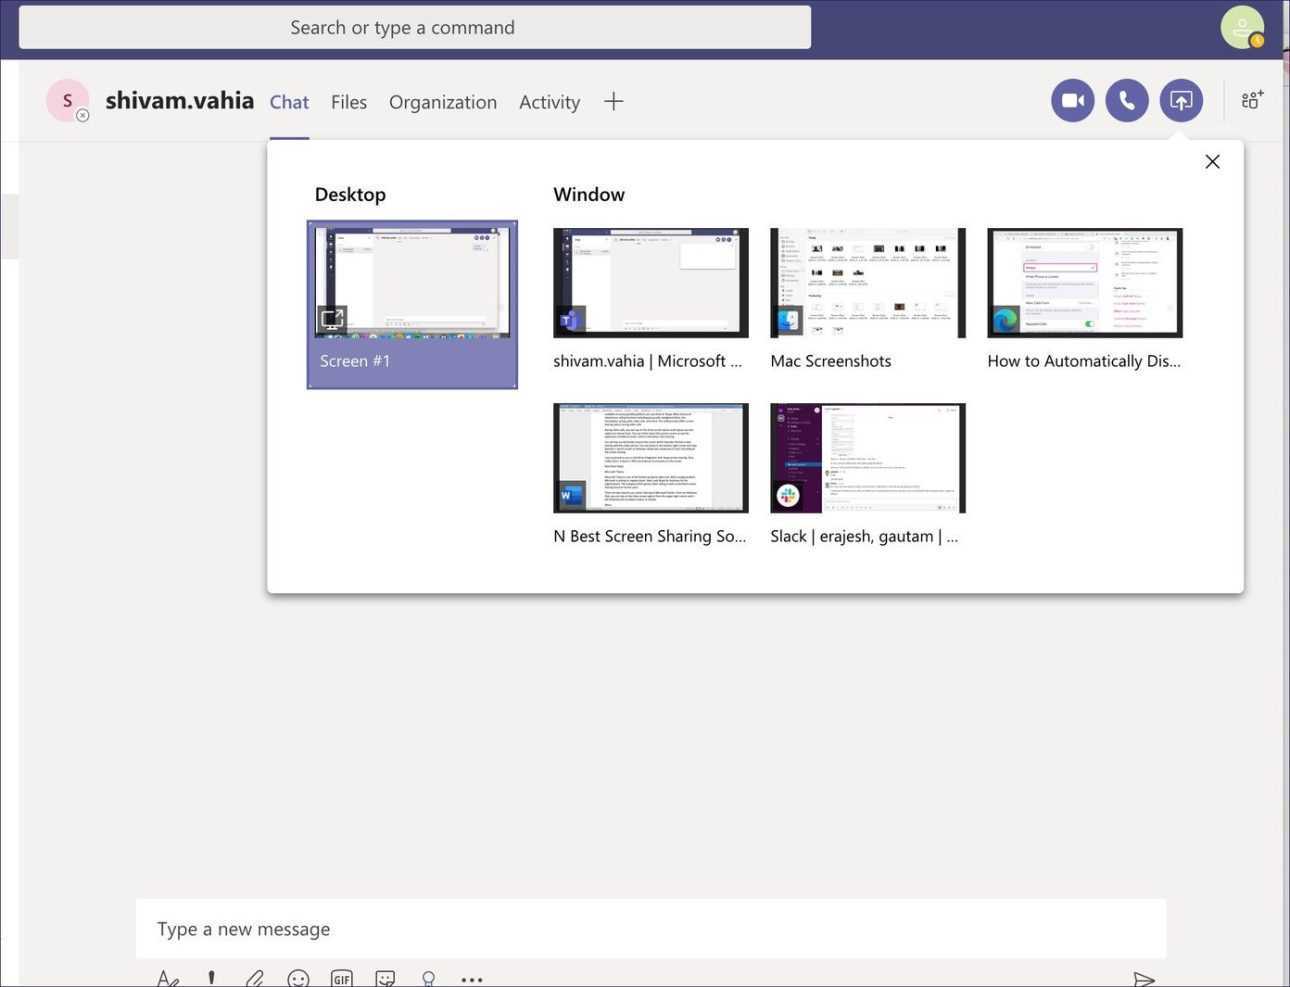Start an audio call
Viewport: 1290px width, 987px height.
click(1126, 101)
